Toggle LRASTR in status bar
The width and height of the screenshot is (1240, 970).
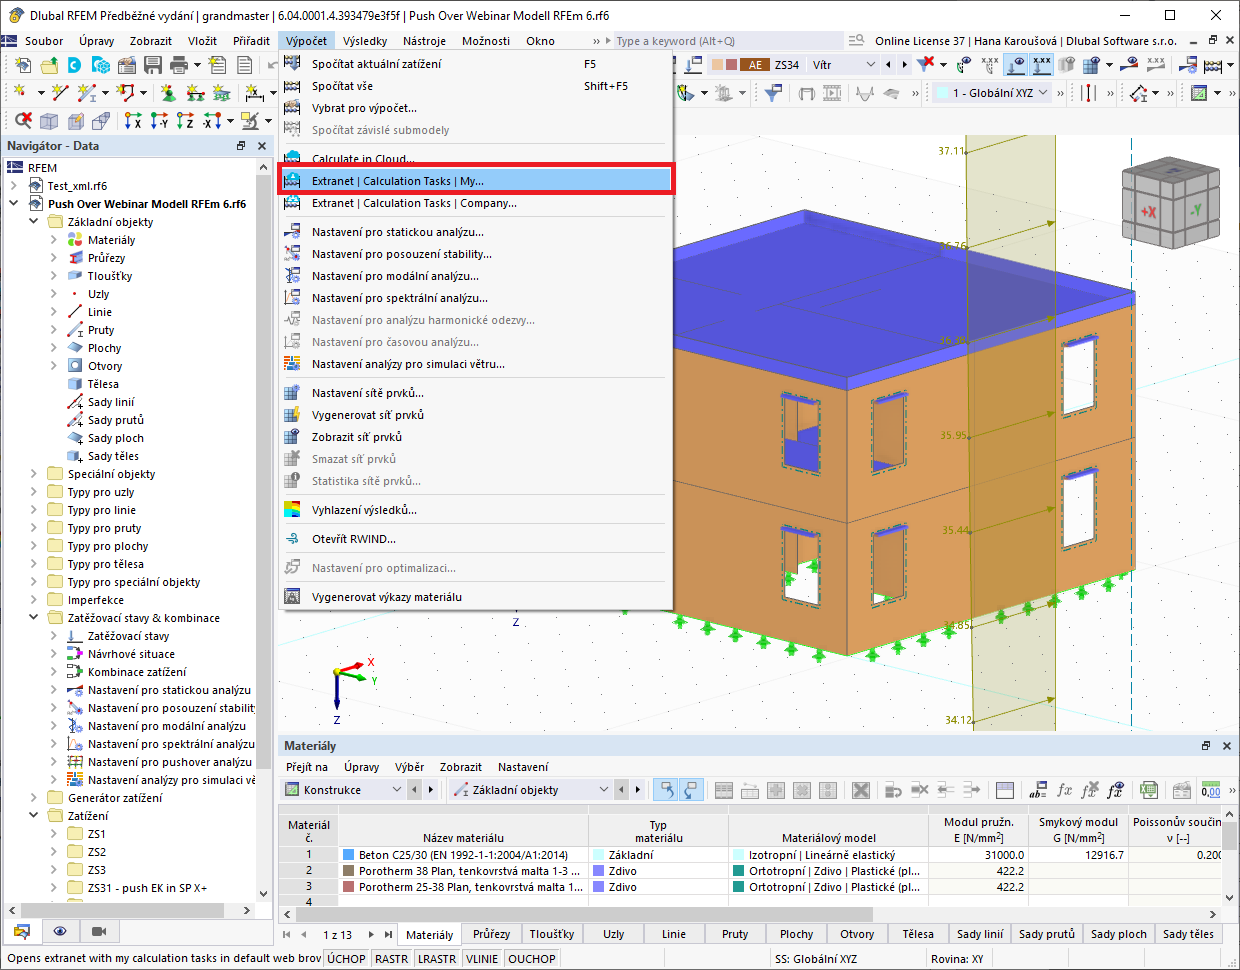(437, 958)
